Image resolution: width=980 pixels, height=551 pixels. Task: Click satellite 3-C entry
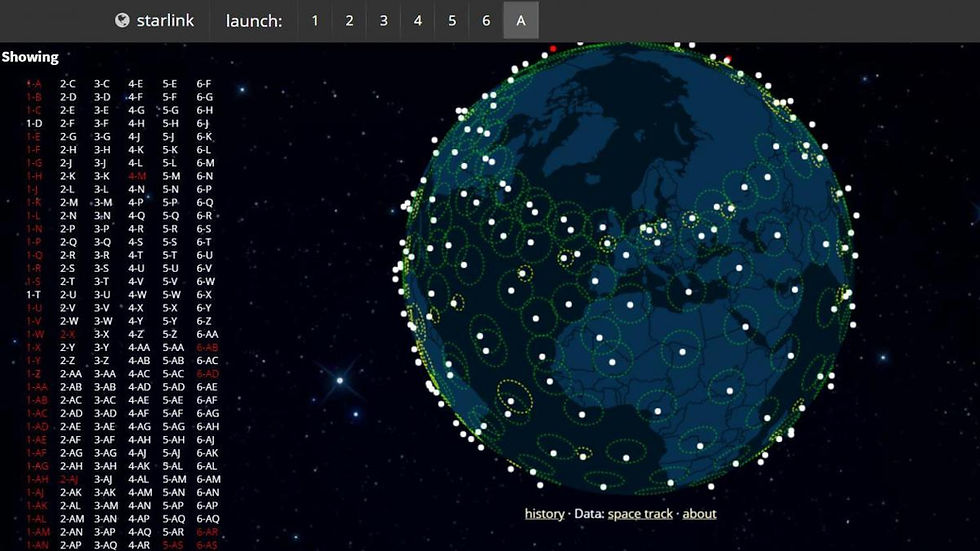pyautogui.click(x=102, y=84)
